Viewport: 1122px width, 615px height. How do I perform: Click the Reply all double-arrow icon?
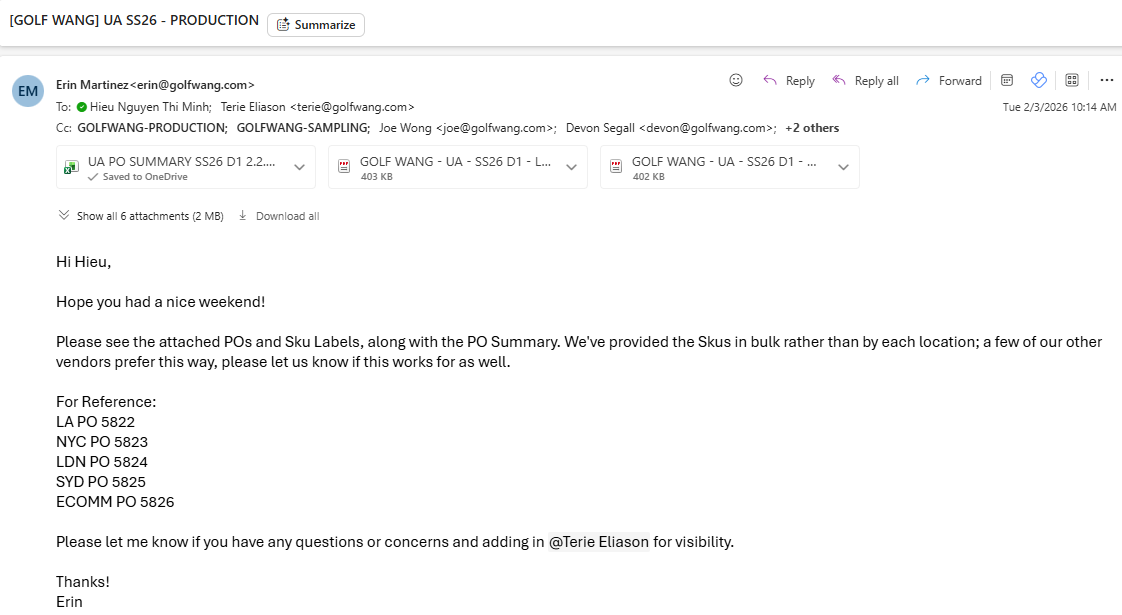[x=839, y=80]
